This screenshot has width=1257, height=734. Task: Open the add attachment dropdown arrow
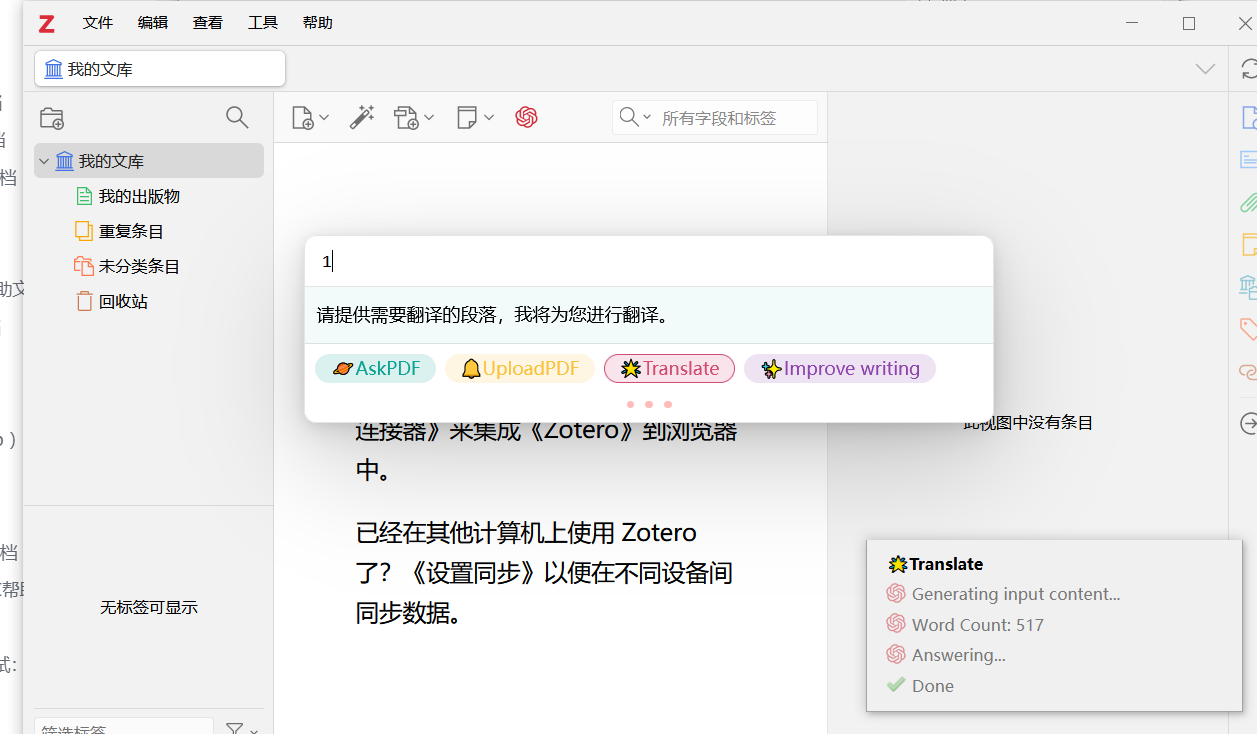429,118
